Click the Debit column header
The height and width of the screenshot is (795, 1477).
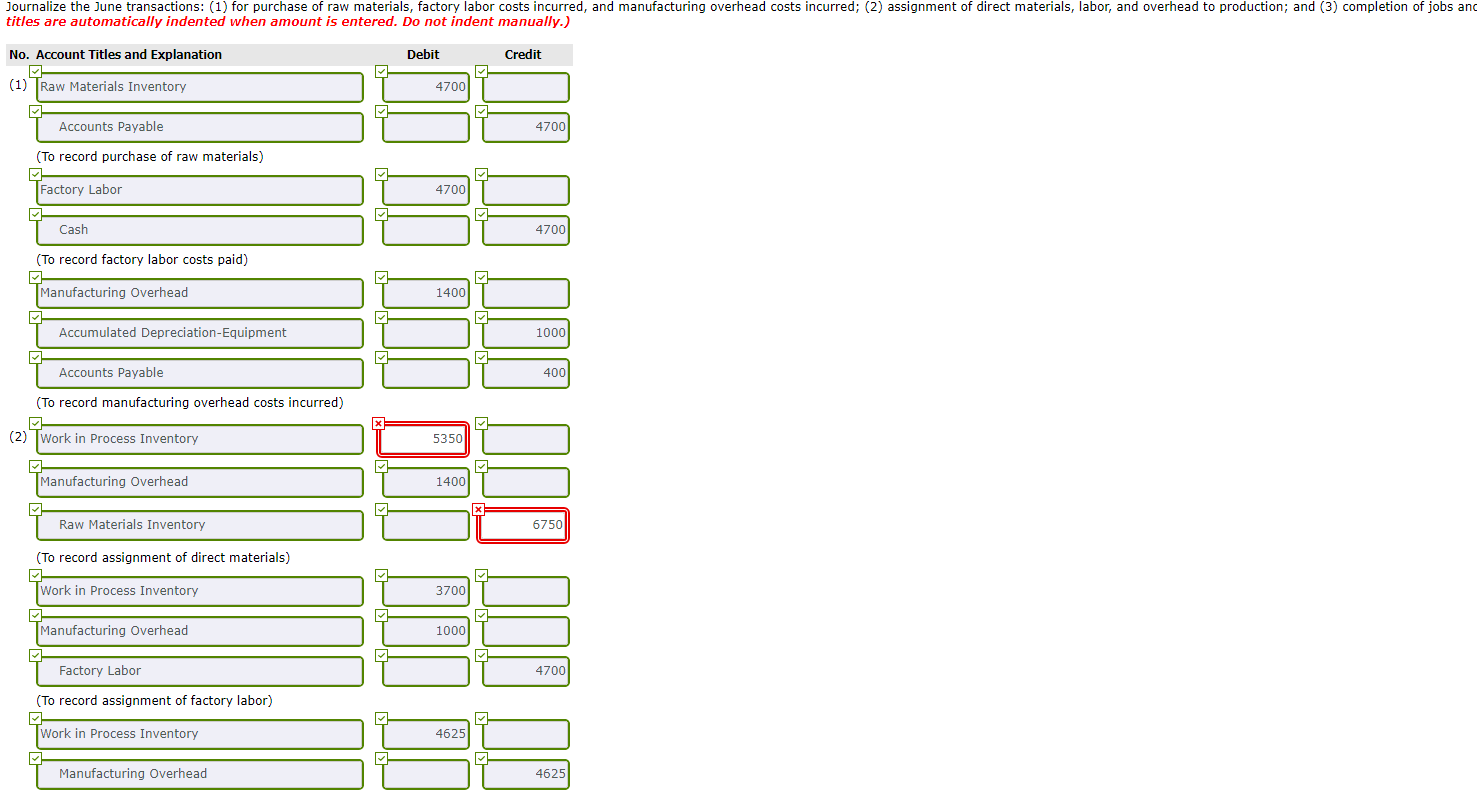coord(423,55)
